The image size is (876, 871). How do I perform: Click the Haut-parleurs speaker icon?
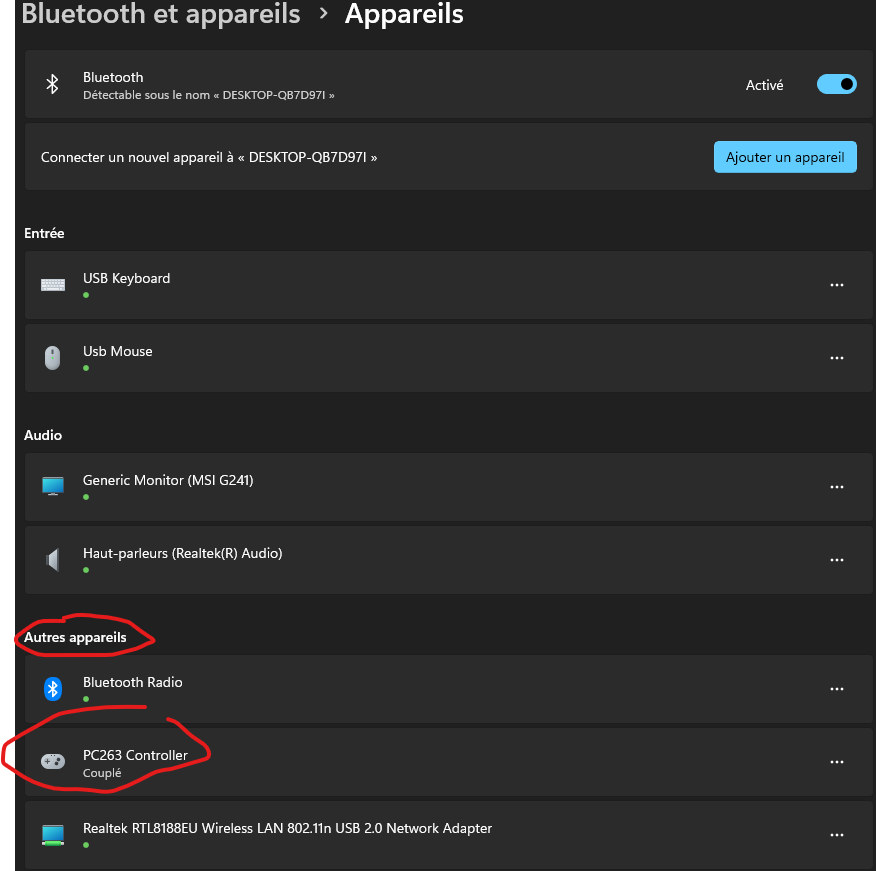pyautogui.click(x=53, y=560)
